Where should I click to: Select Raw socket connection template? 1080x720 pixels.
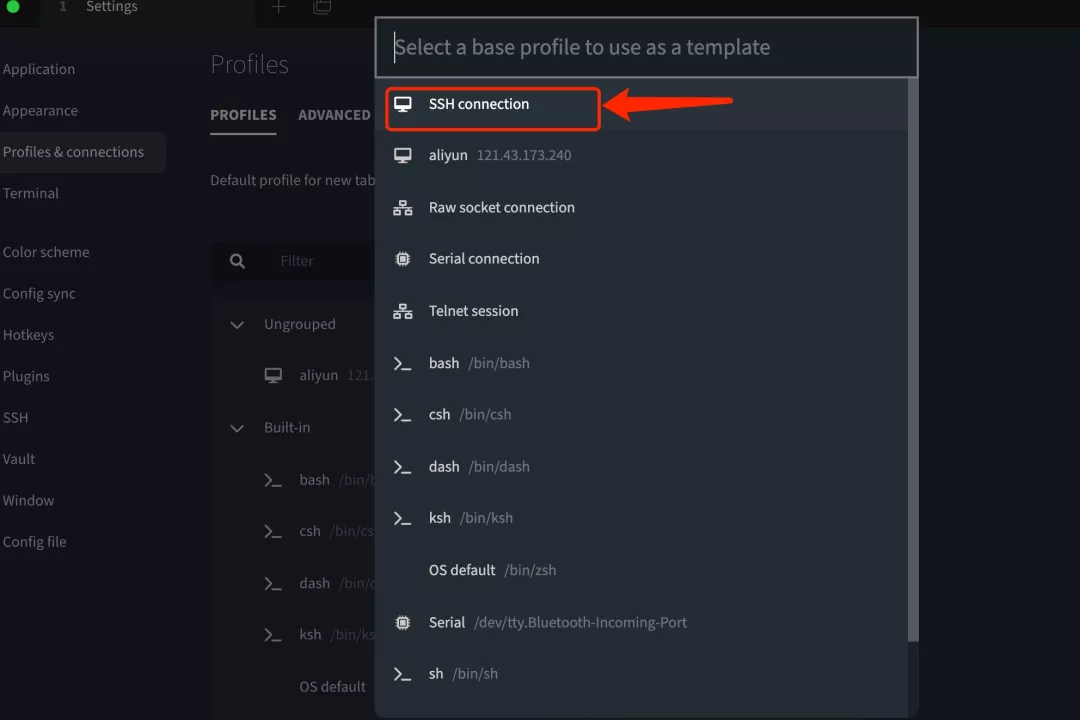(x=642, y=207)
